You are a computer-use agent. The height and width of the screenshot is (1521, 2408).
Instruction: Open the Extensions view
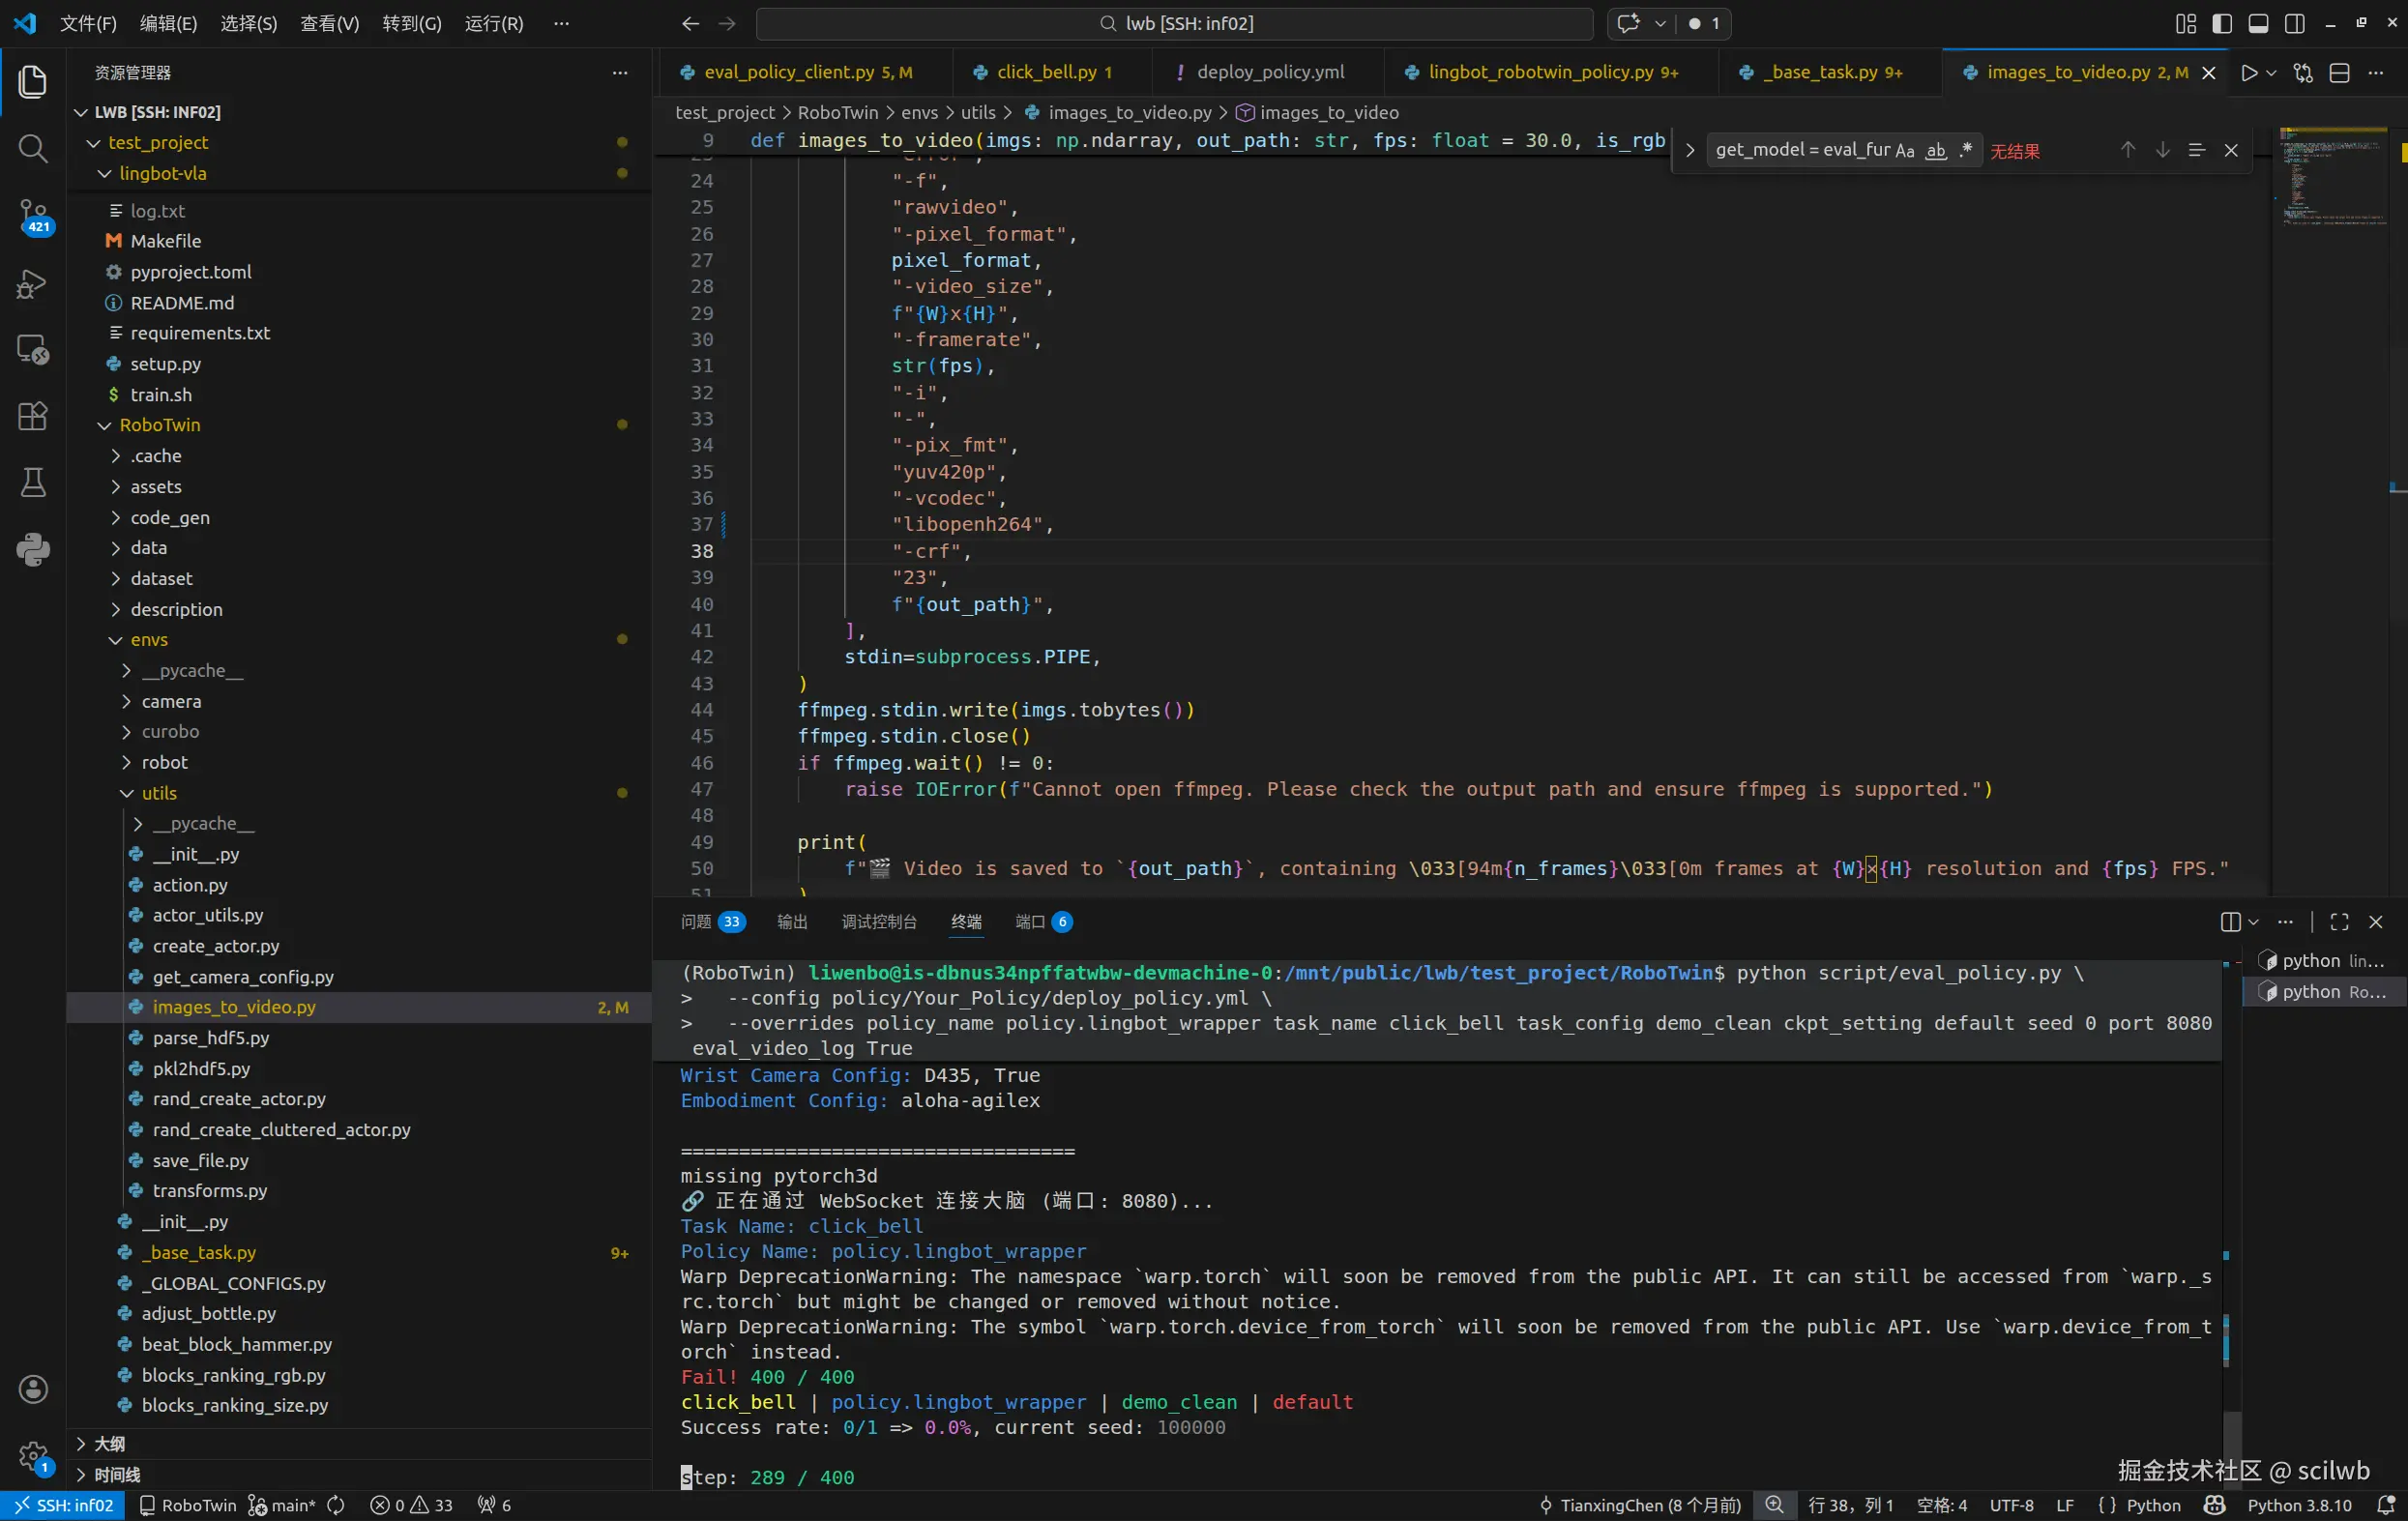[33, 416]
